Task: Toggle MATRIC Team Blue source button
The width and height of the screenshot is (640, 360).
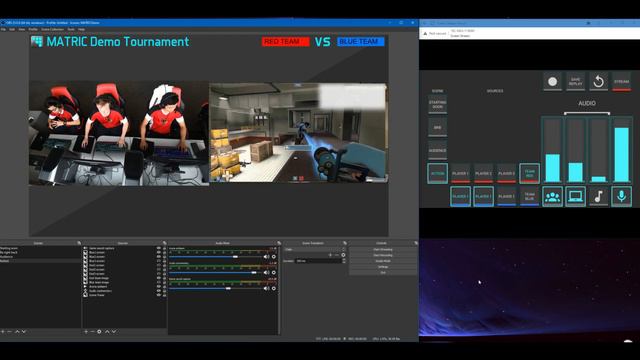Action: tap(529, 196)
